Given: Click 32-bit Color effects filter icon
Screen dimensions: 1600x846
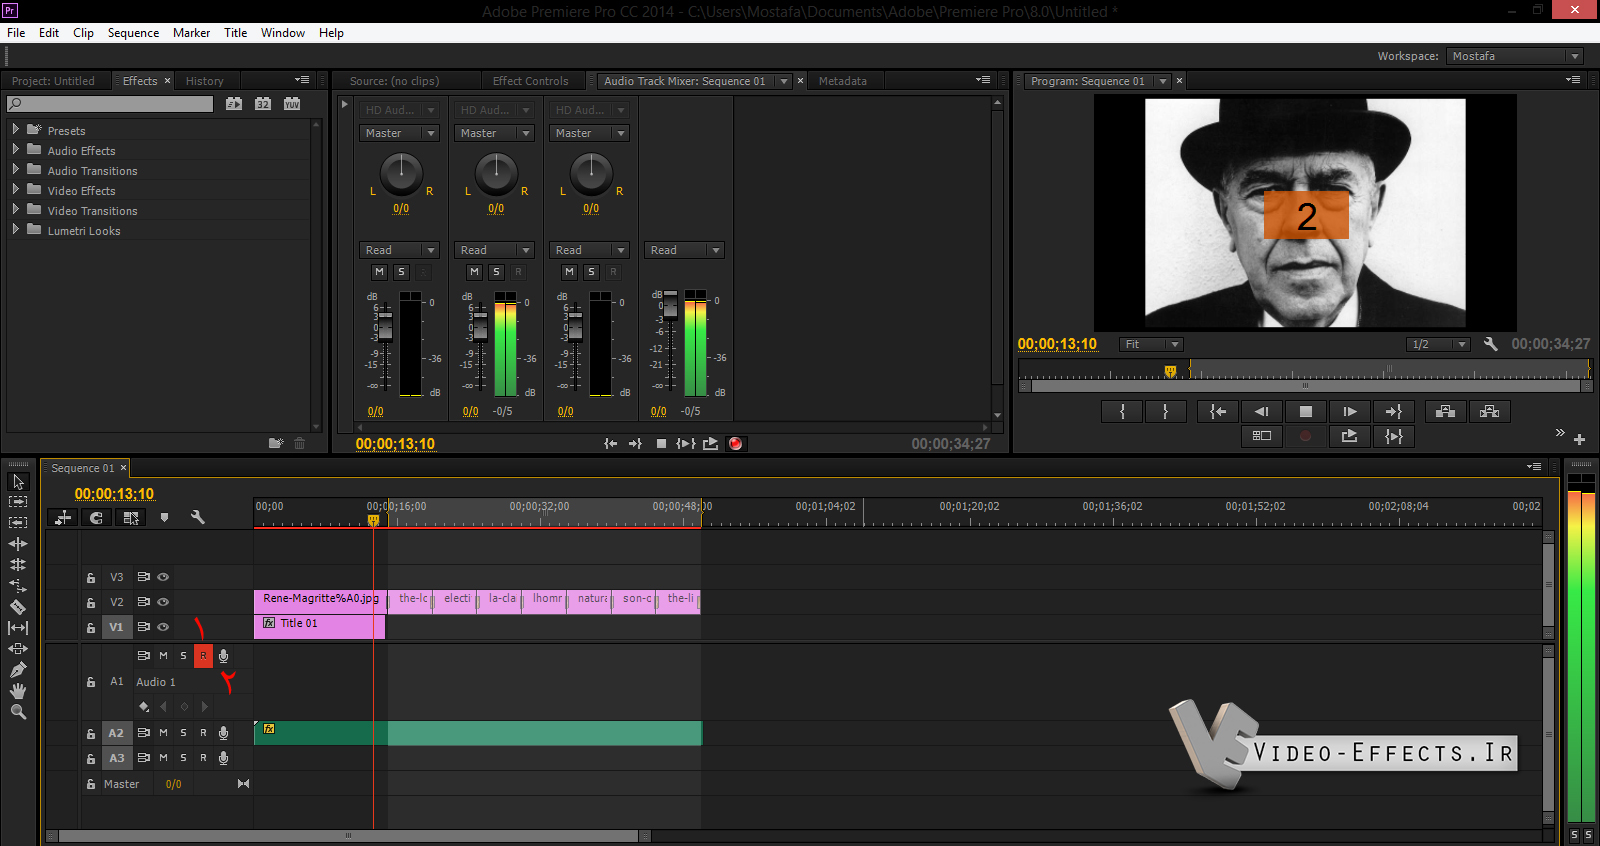Looking at the screenshot, I should click(263, 103).
